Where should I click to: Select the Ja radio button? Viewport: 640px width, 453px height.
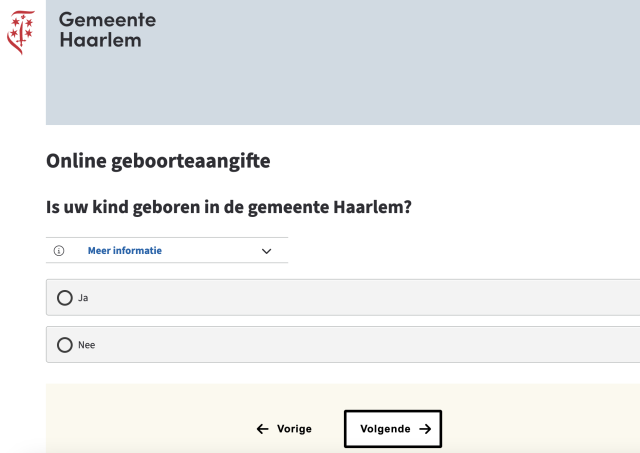coord(65,298)
